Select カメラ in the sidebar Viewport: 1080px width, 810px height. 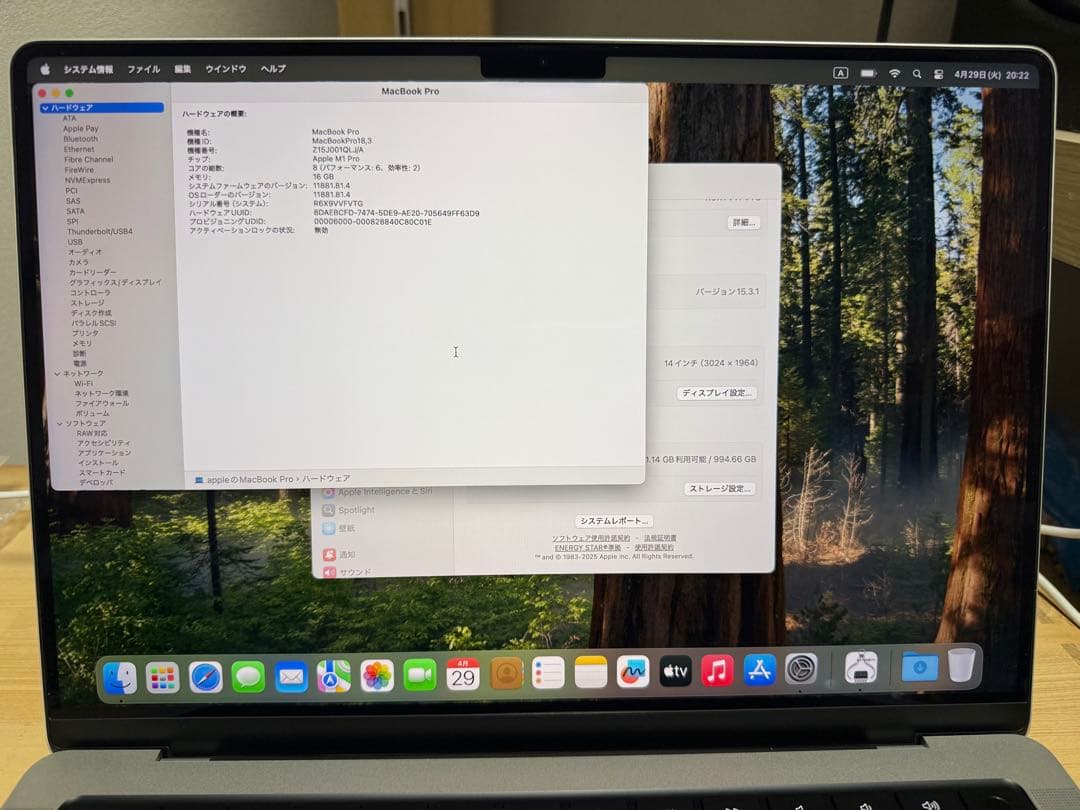(79, 262)
